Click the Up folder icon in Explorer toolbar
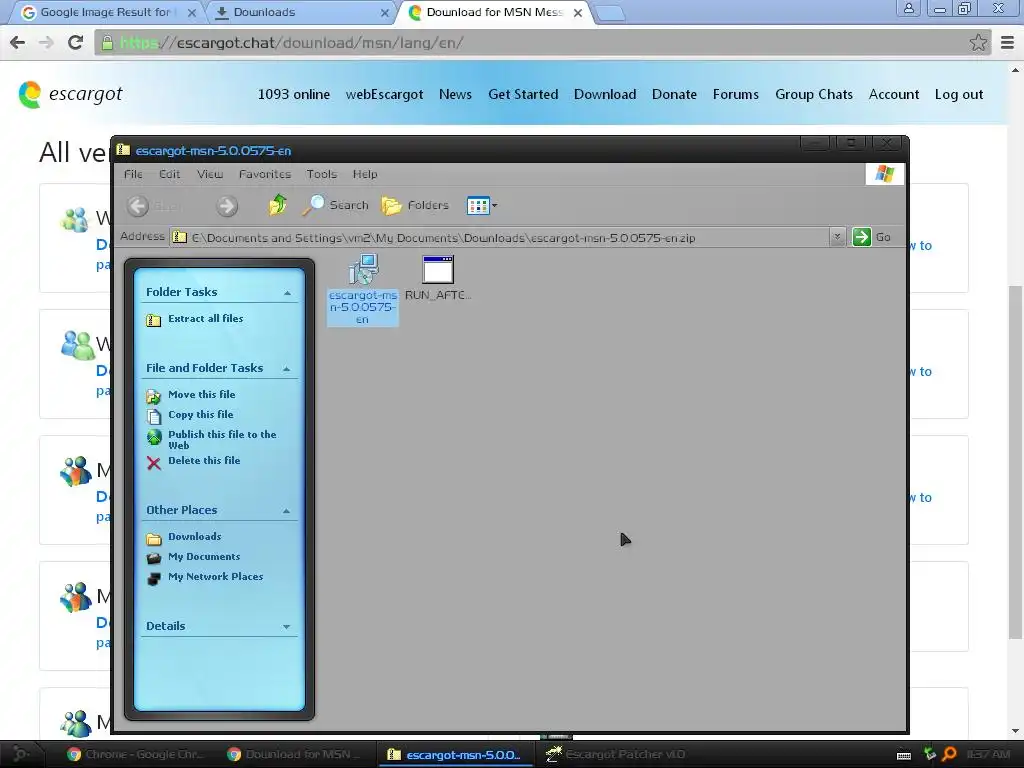This screenshot has height=768, width=1024. [x=278, y=205]
